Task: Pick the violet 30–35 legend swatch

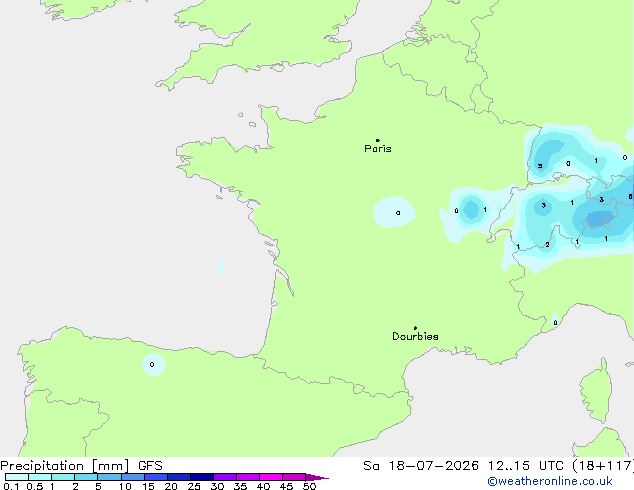Action: tap(224, 477)
